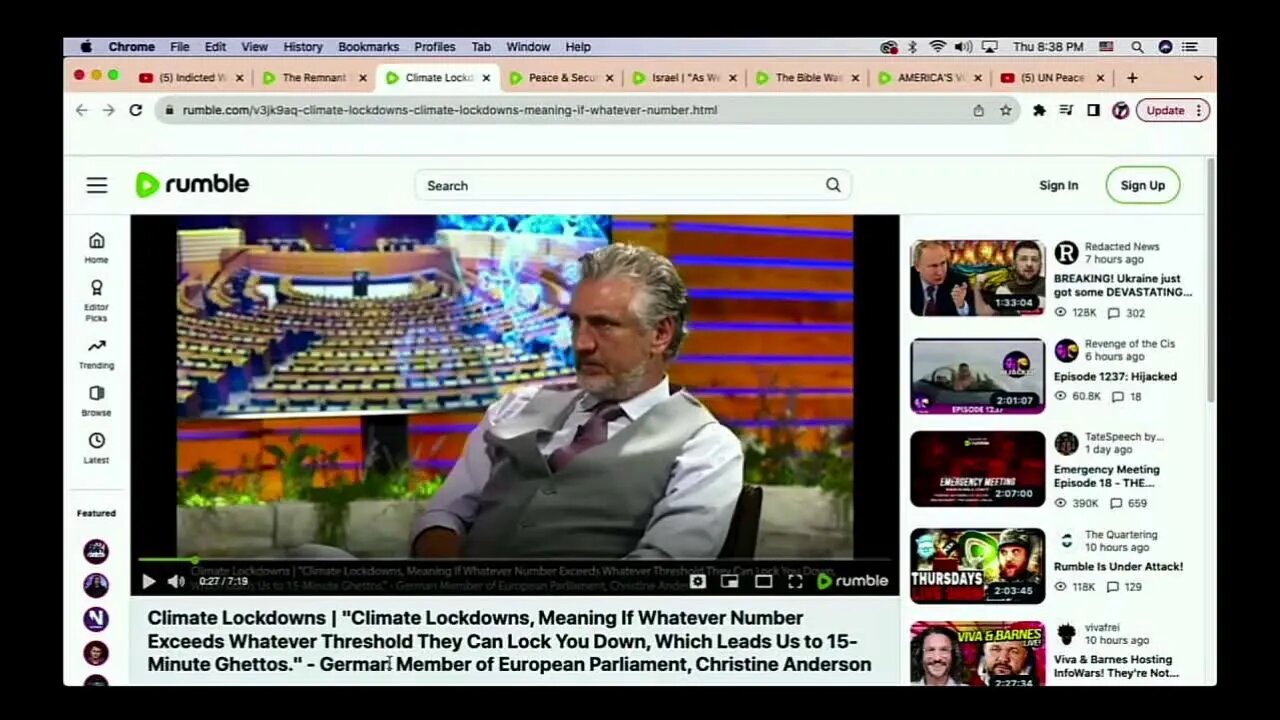Open The Quartering channel avatar
The height and width of the screenshot is (720, 1280).
tap(1066, 541)
